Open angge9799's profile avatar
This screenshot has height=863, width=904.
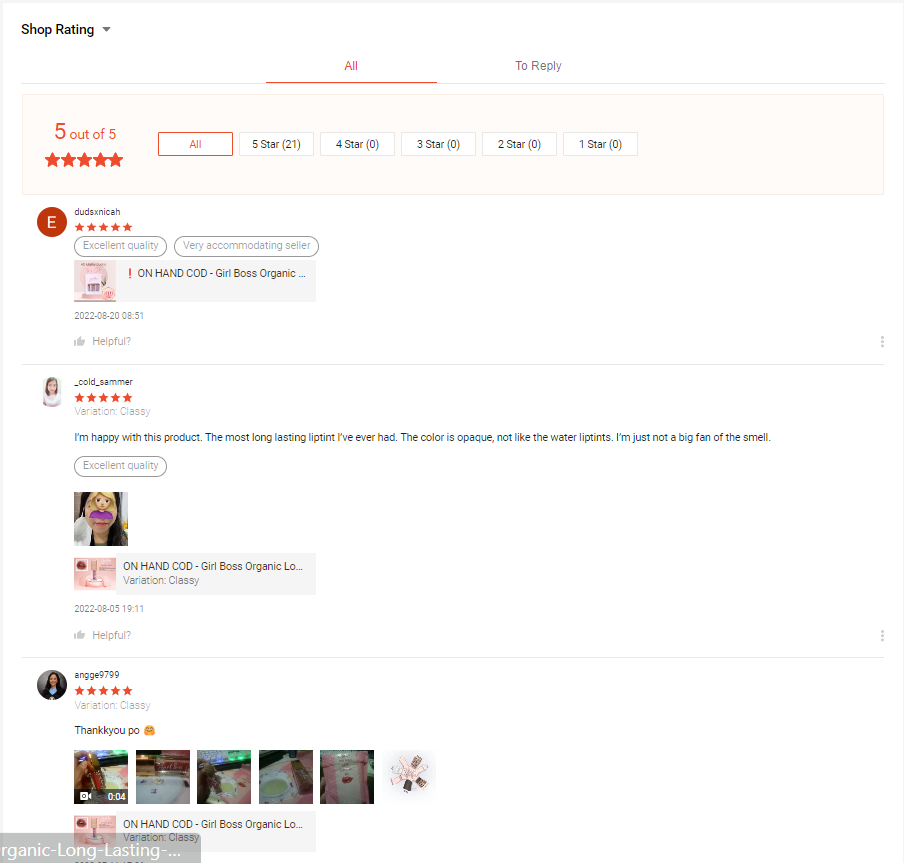[x=52, y=685]
